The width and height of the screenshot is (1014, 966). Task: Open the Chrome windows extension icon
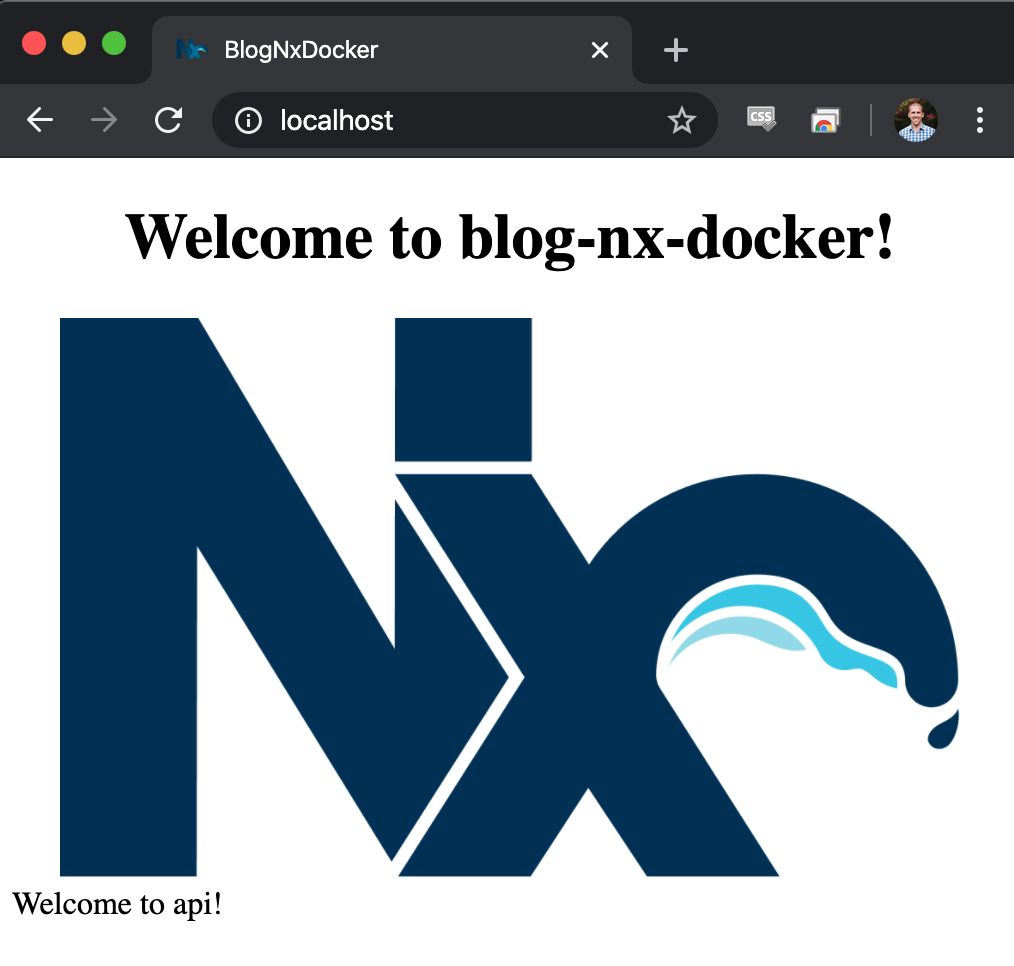pyautogui.click(x=825, y=120)
